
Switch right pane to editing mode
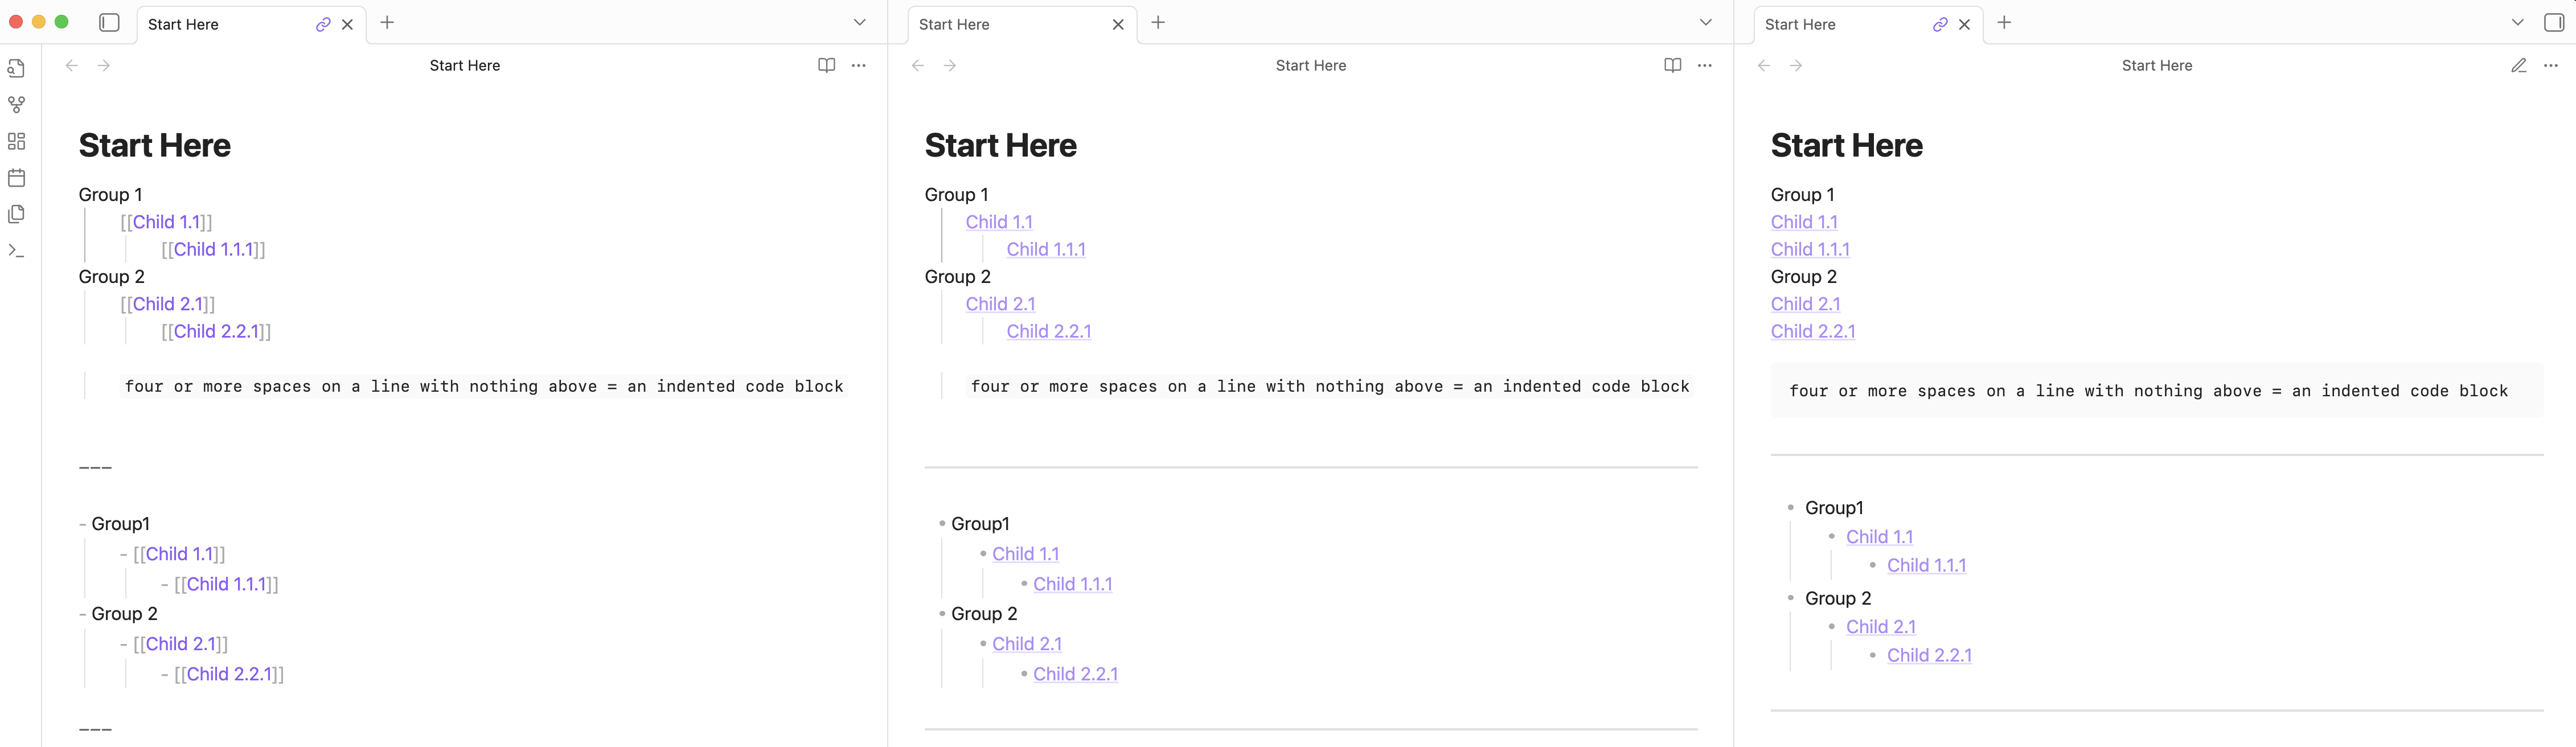(x=2518, y=65)
